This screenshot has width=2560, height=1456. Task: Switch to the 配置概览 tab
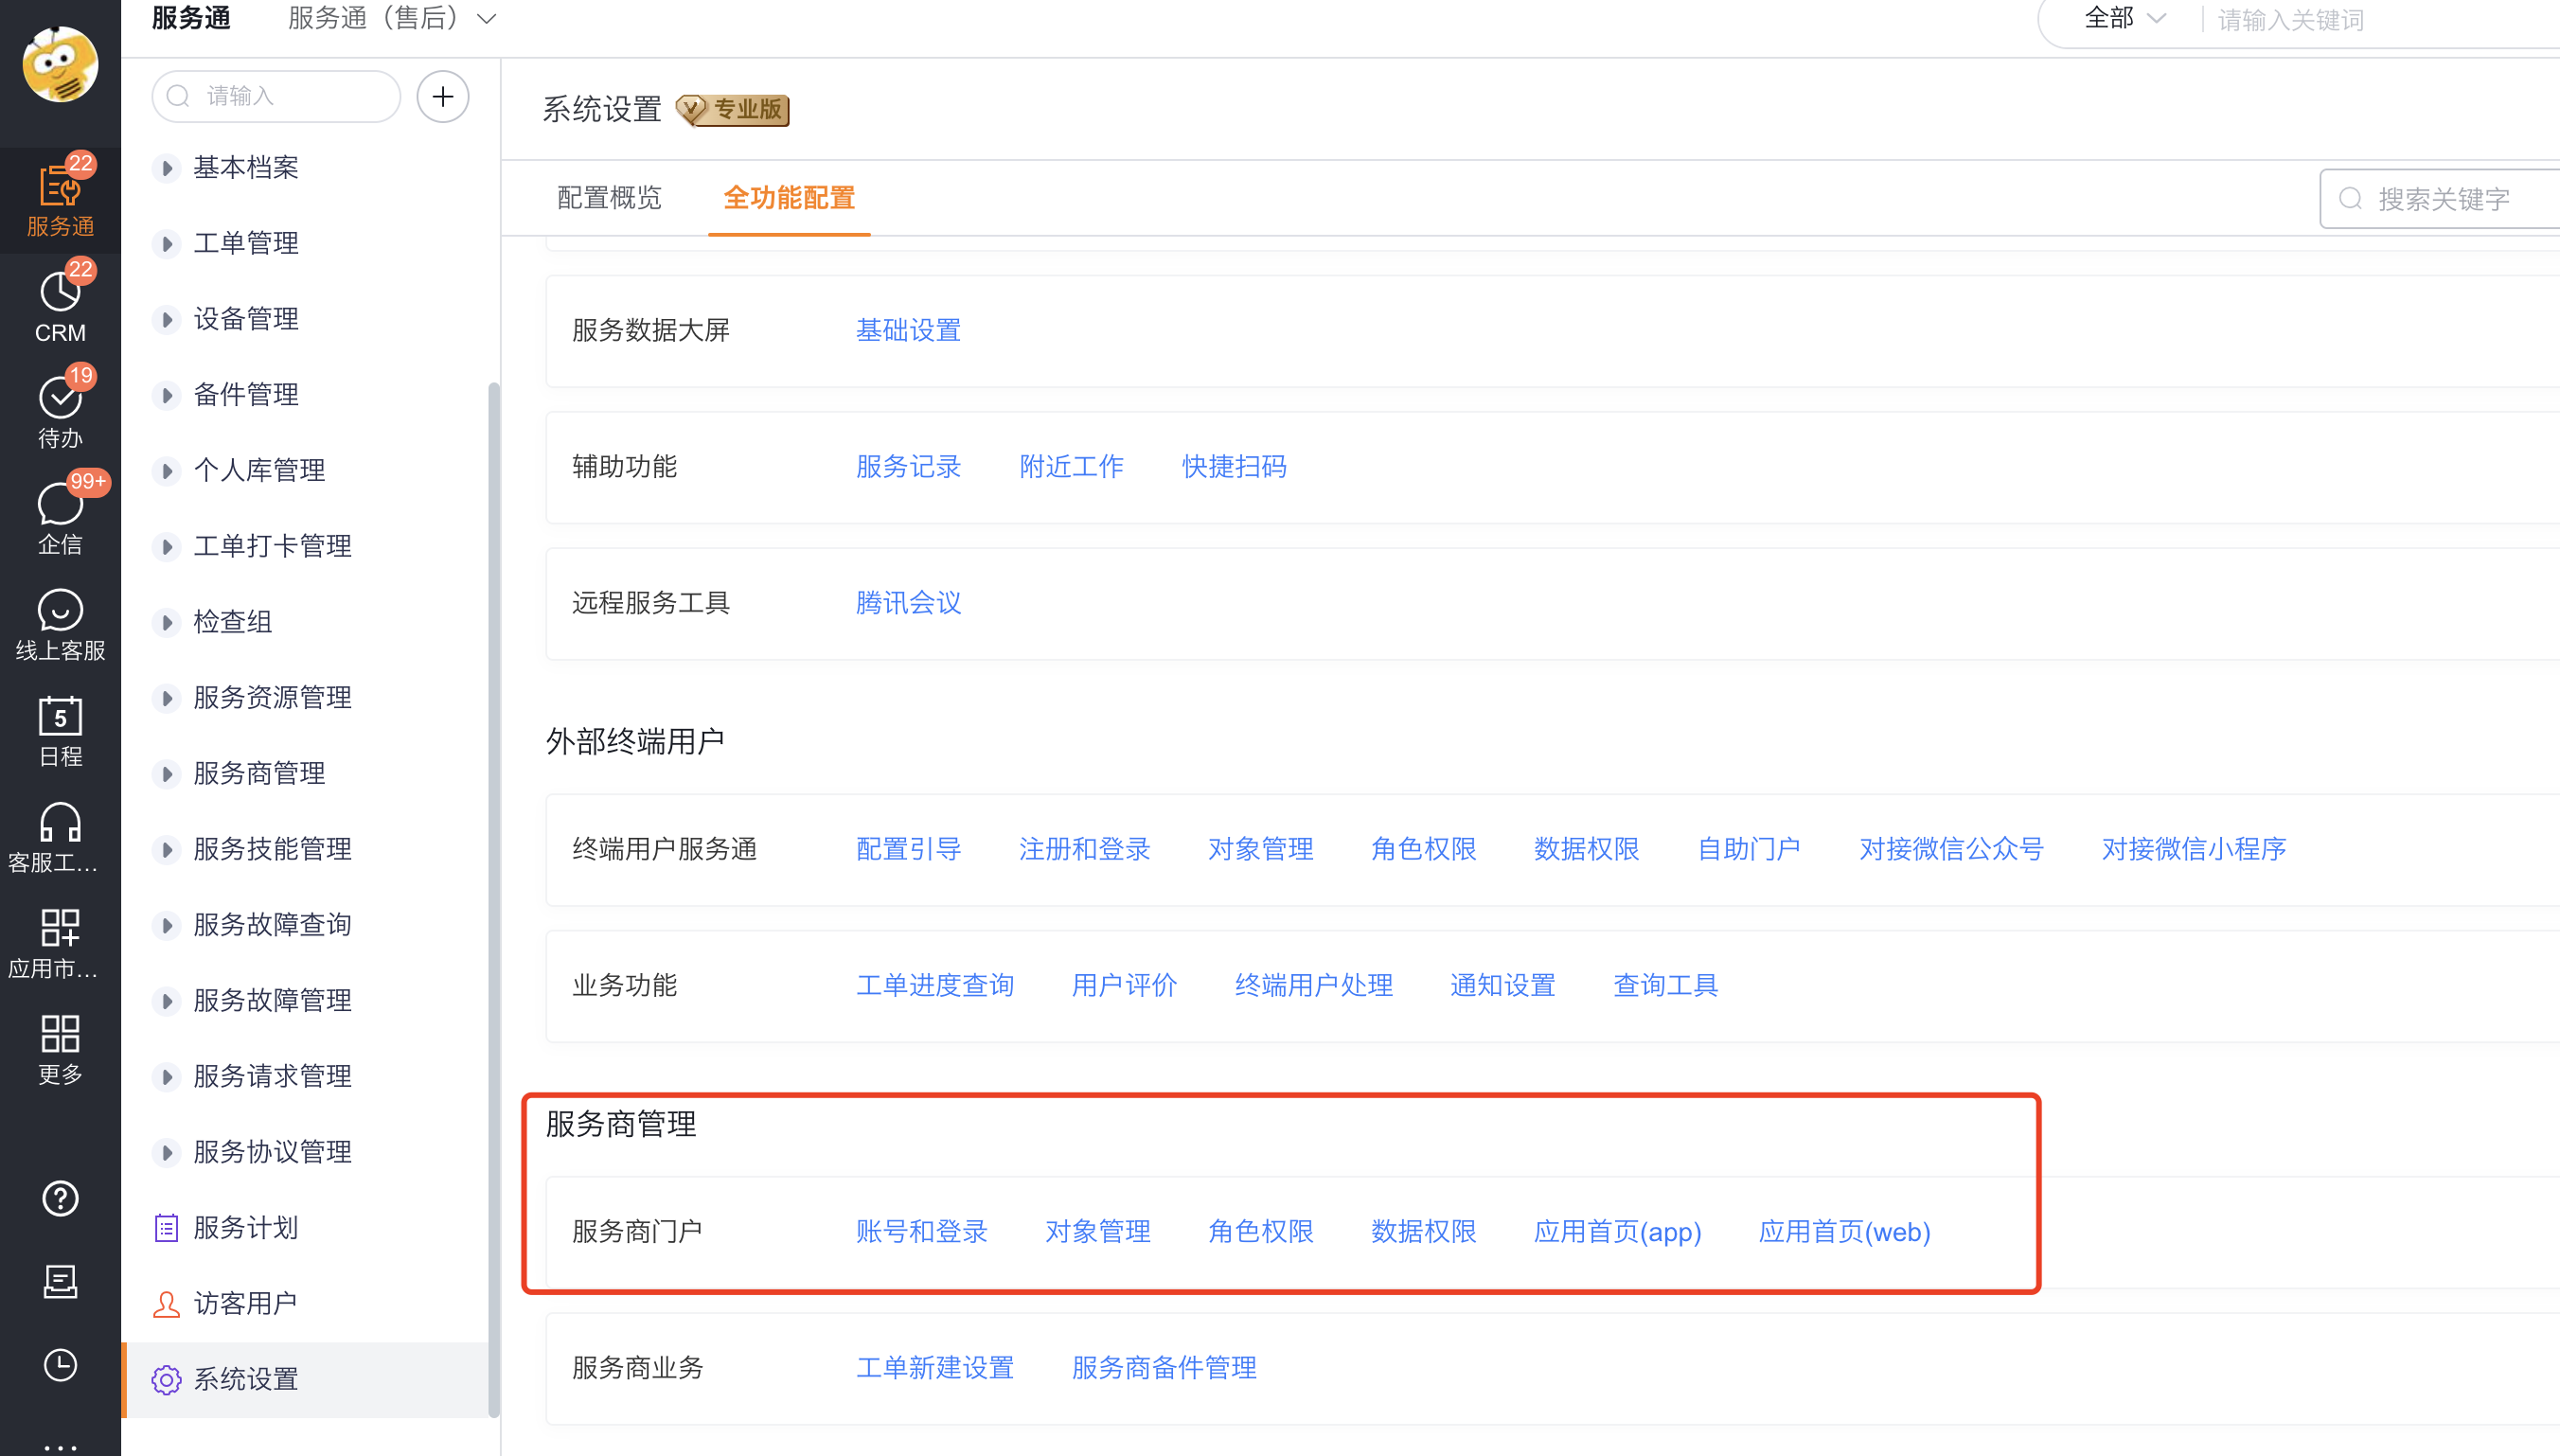[609, 197]
